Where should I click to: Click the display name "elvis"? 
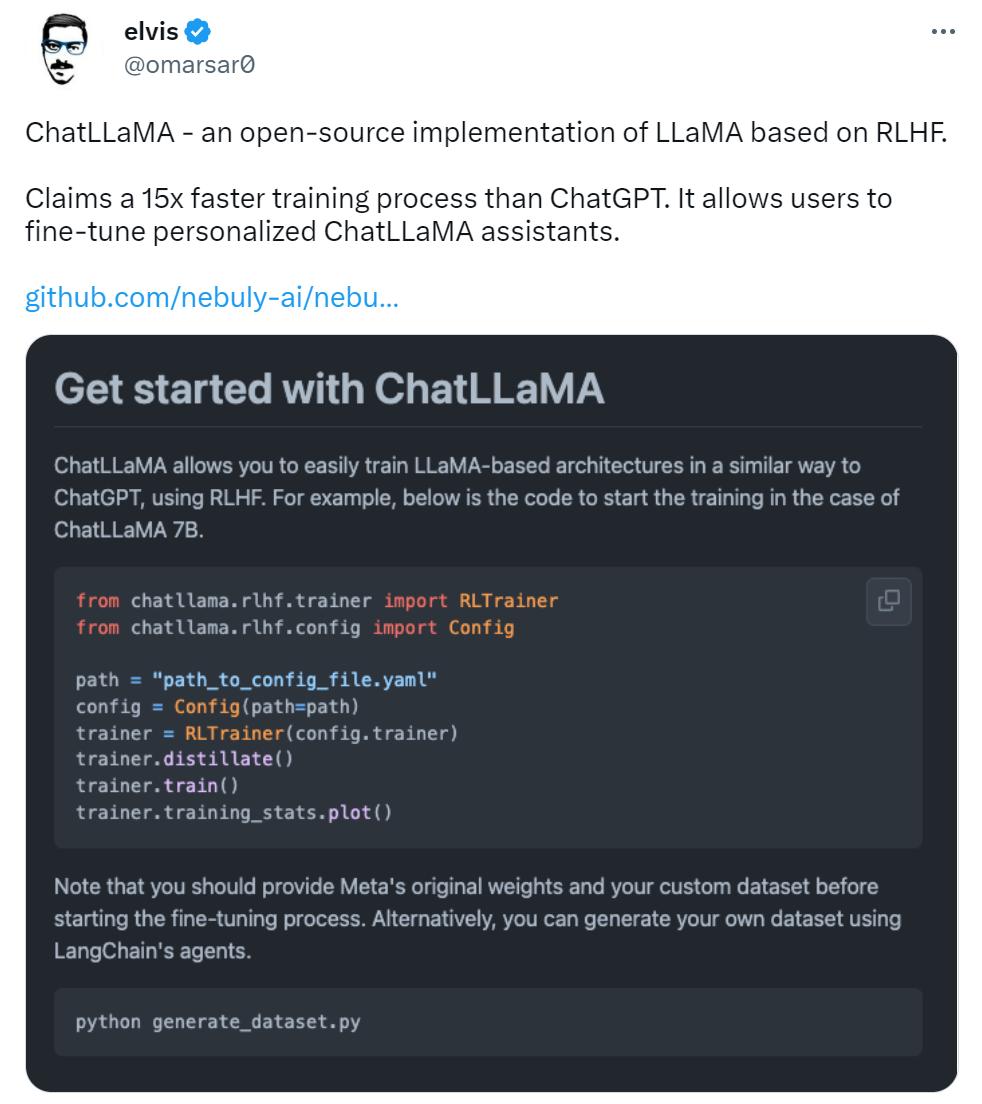coord(150,32)
